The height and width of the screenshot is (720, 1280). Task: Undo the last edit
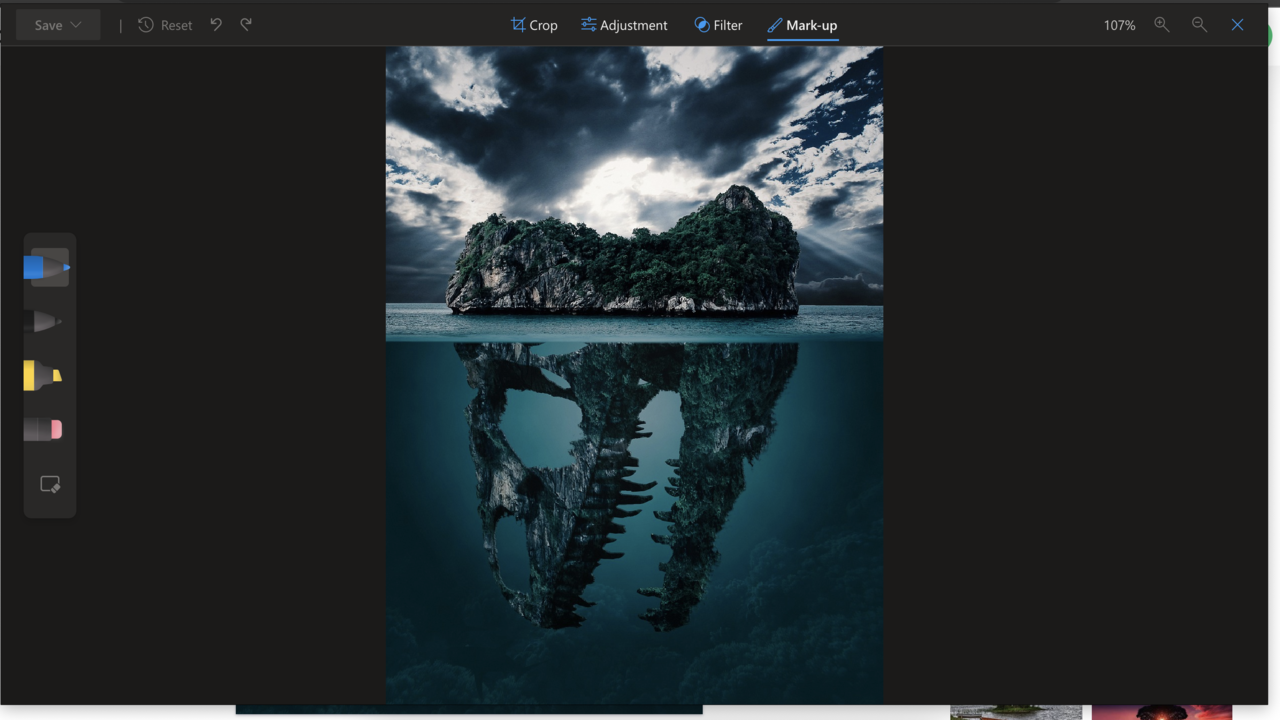pos(216,24)
